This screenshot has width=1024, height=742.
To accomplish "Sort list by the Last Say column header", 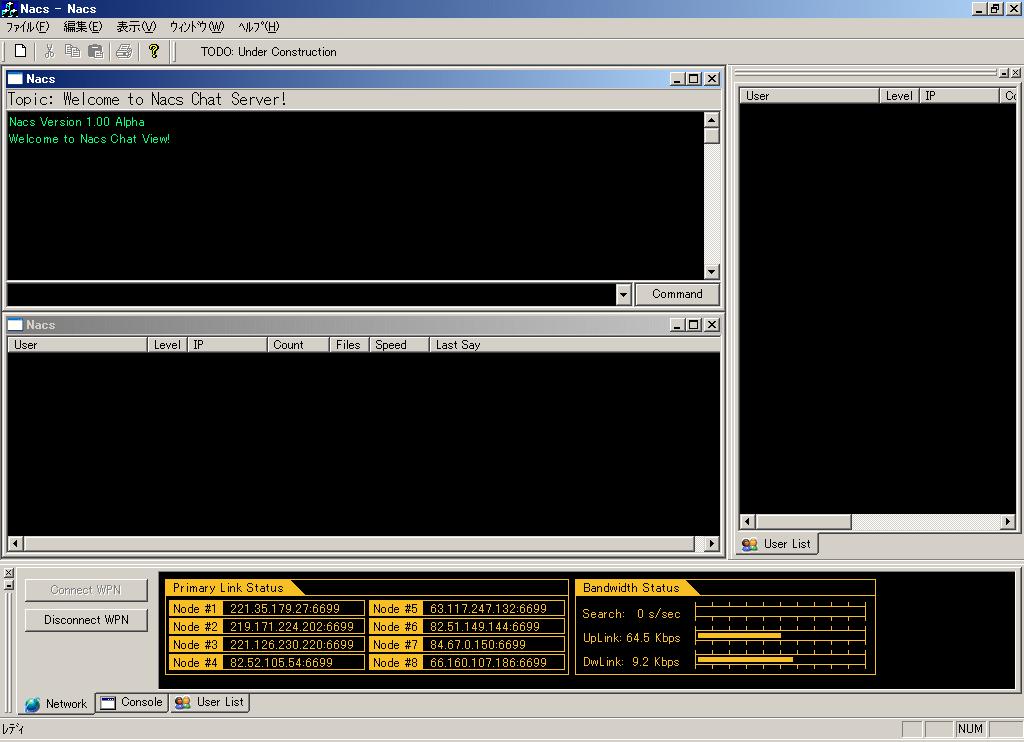I will tap(574, 345).
